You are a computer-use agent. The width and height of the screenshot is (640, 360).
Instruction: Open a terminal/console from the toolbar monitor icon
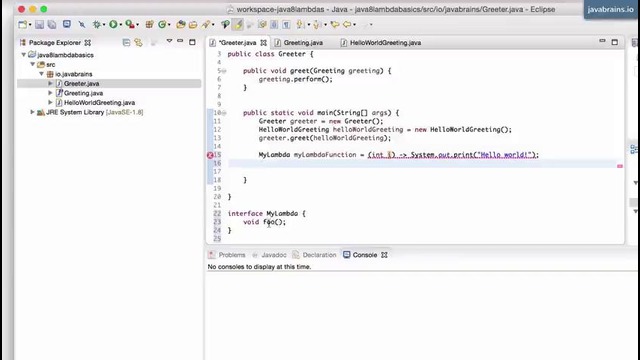[67, 24]
